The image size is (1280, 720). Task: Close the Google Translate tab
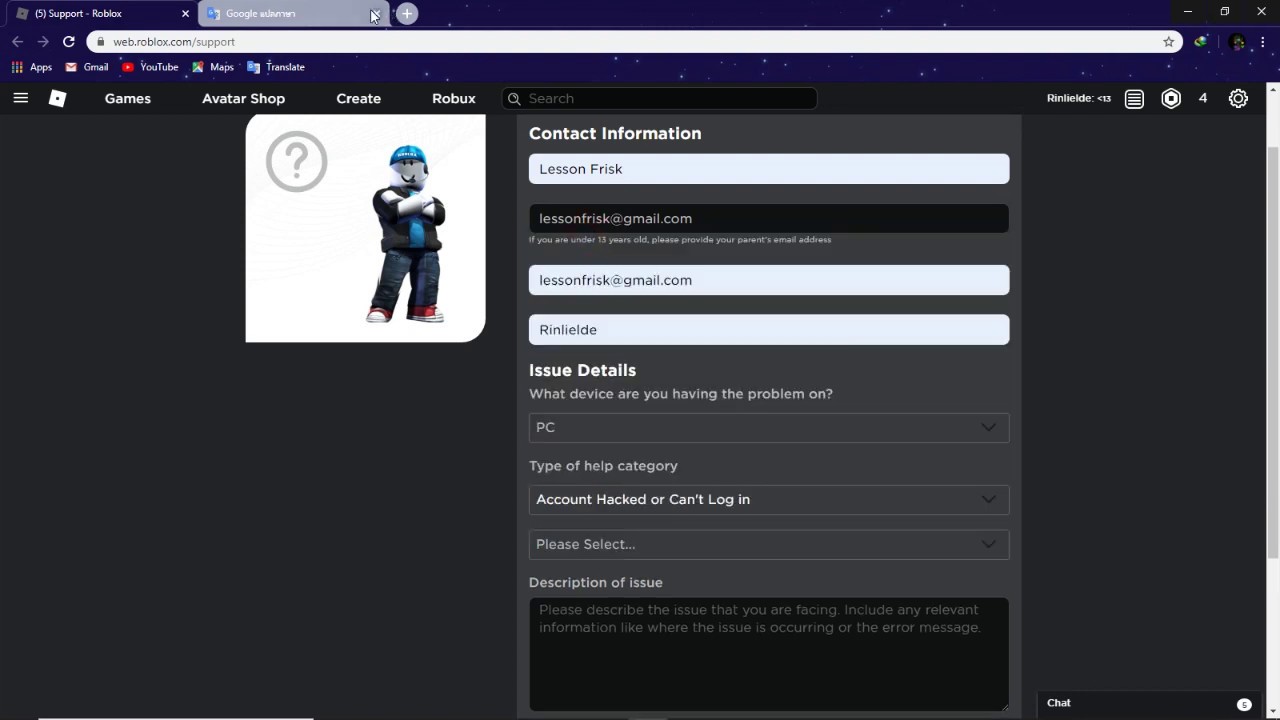(375, 14)
